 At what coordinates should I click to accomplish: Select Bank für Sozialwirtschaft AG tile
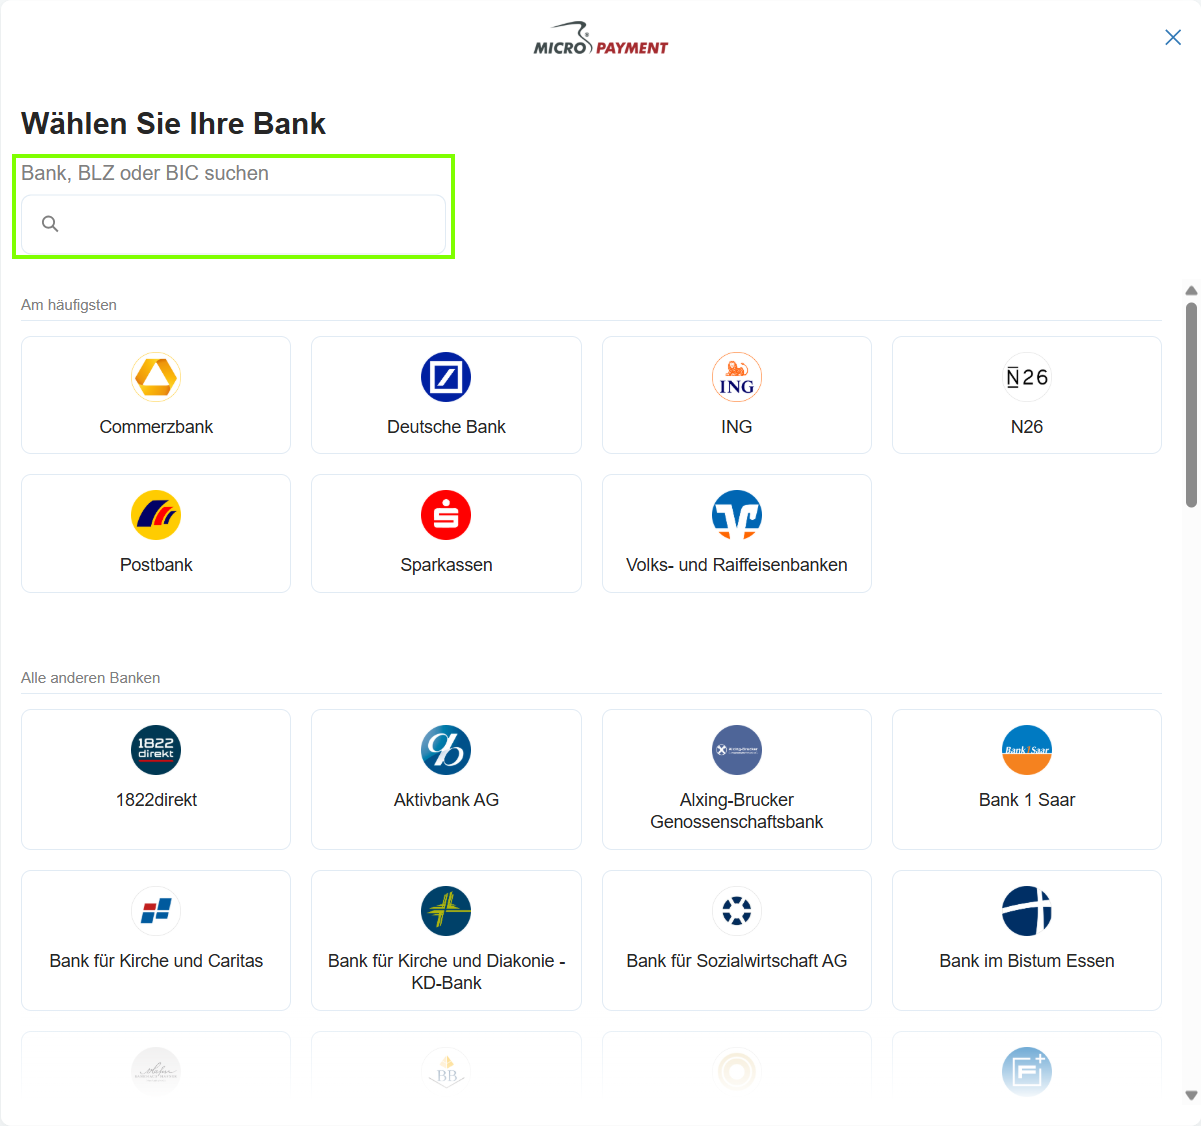(737, 940)
